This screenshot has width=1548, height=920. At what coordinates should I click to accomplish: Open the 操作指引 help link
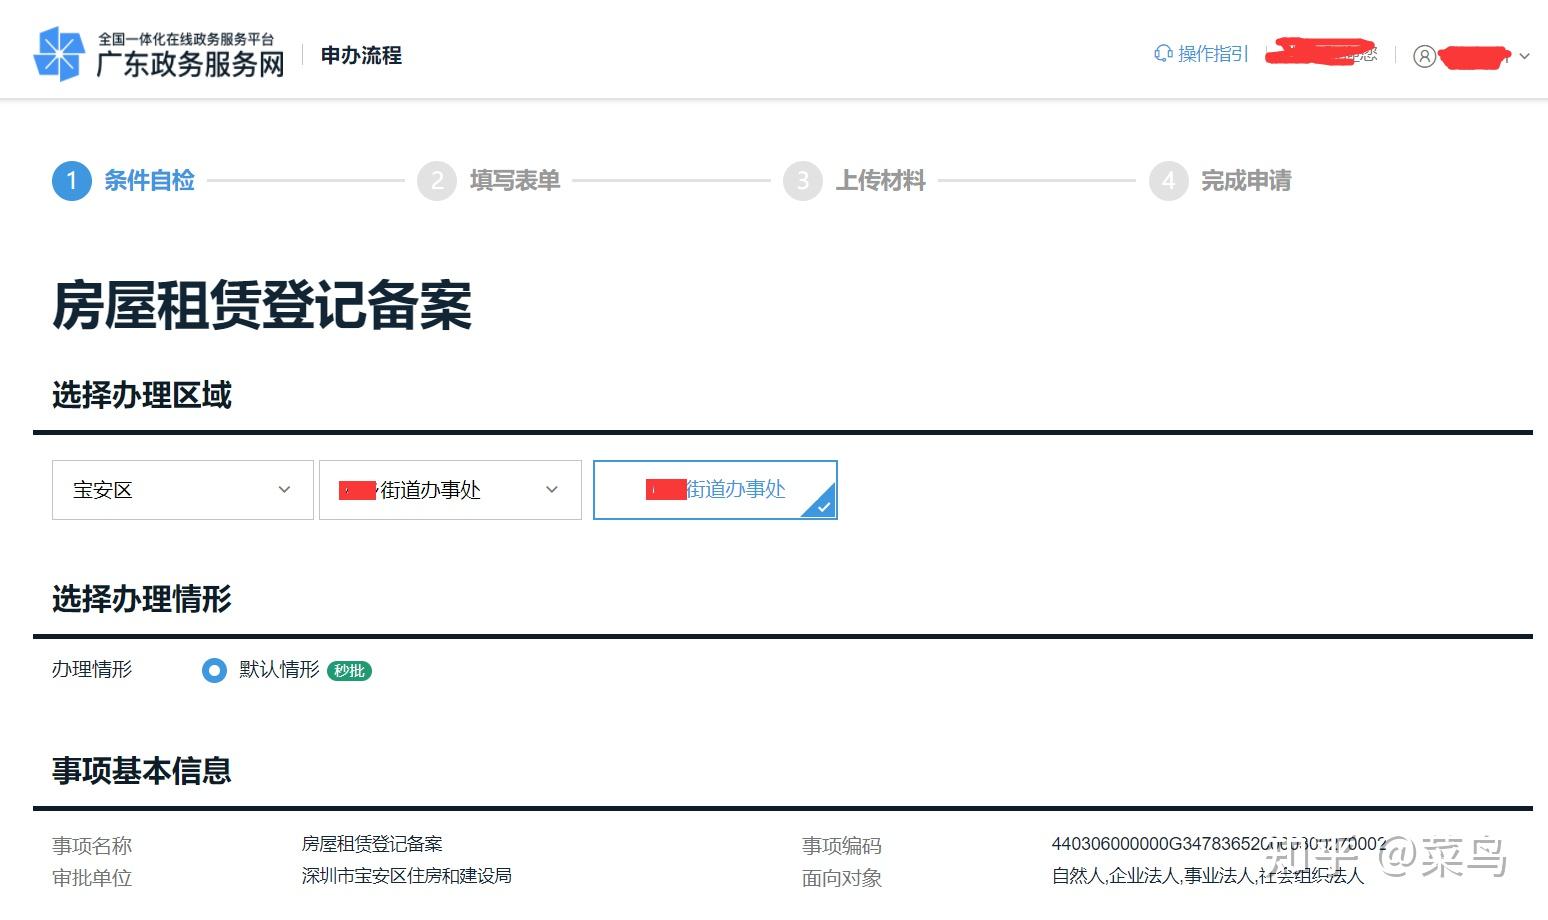pyautogui.click(x=1201, y=54)
